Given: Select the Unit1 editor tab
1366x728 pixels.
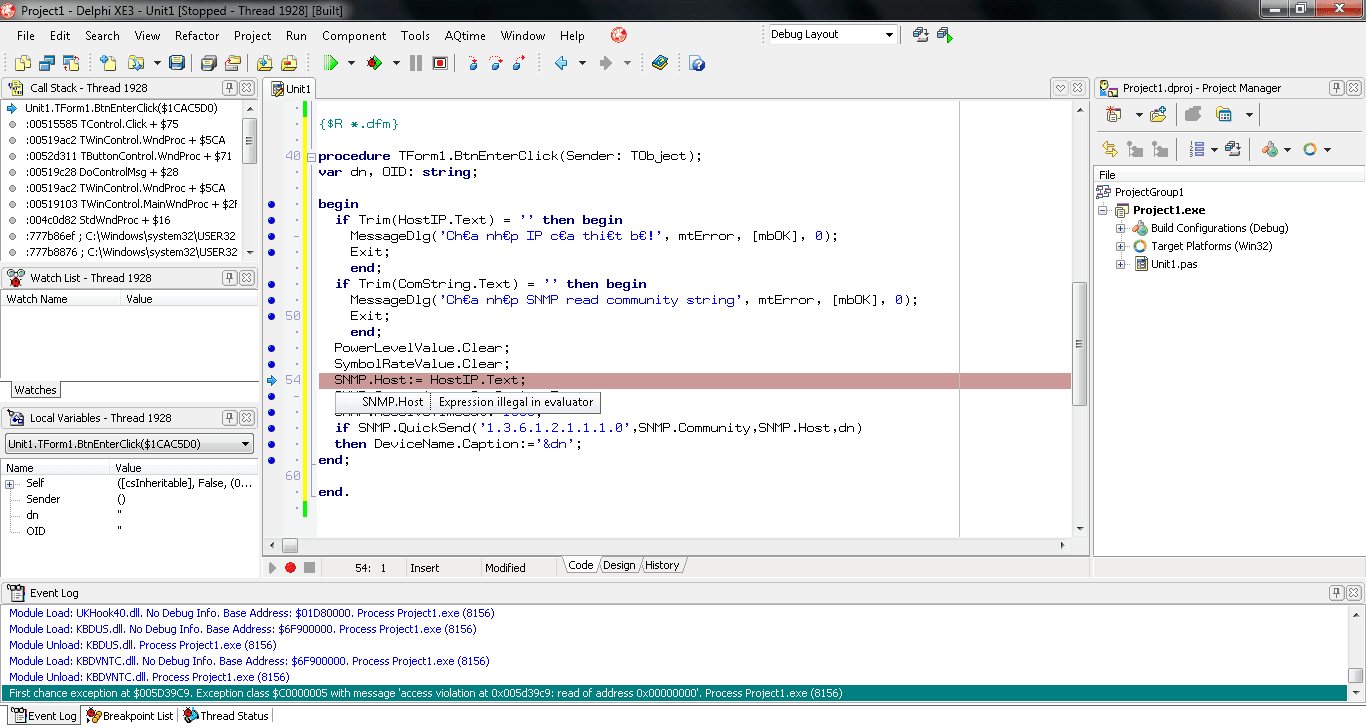Looking at the screenshot, I should click(x=291, y=88).
